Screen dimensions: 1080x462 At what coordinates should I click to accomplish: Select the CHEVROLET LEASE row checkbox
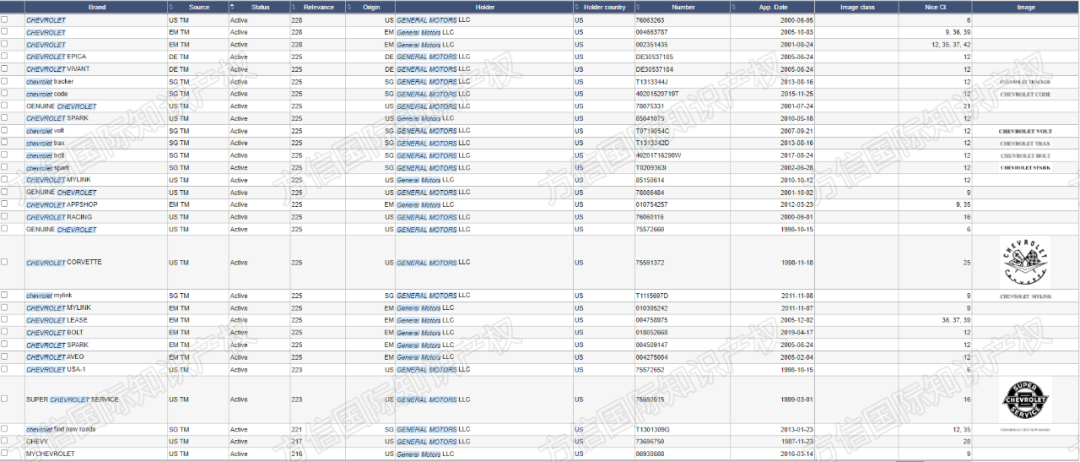tap(5, 319)
